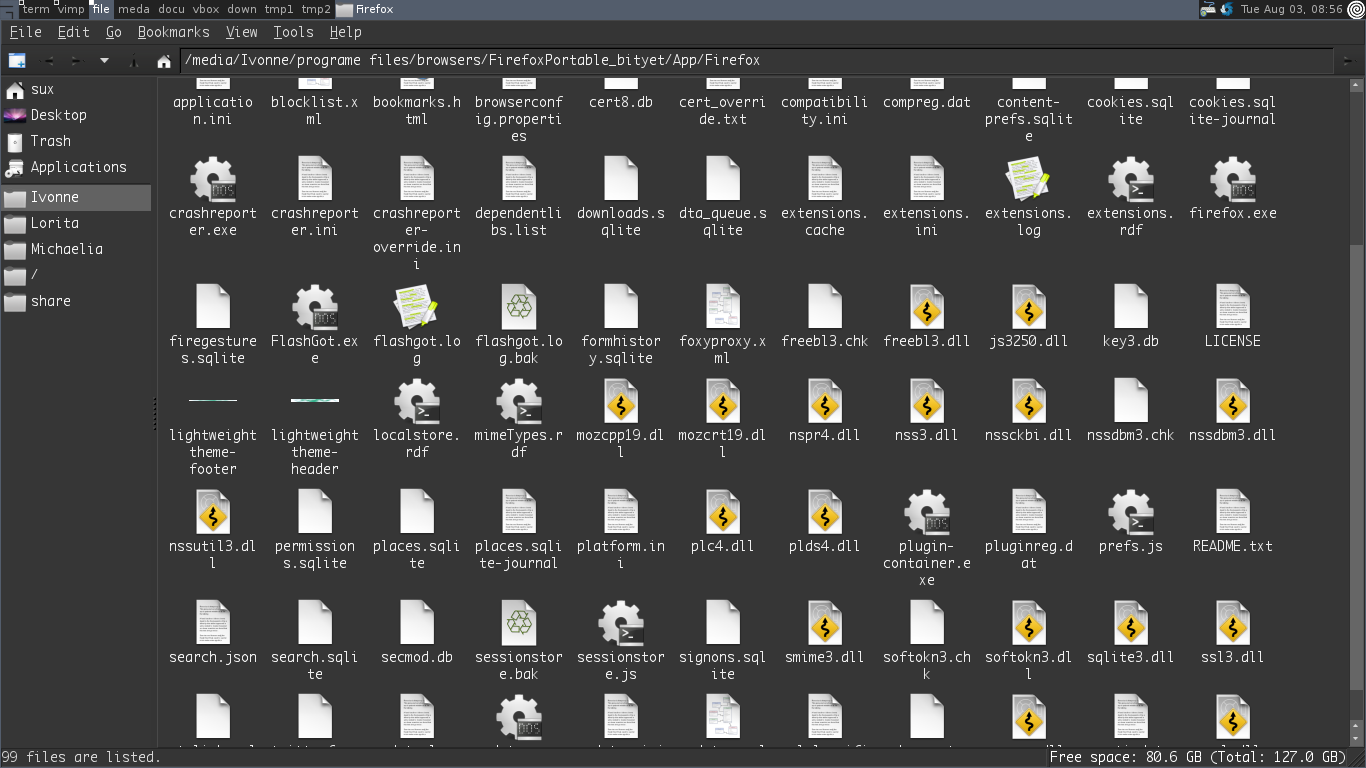Open Desktop from the side pane
This screenshot has height=768, width=1366.
pos(76,115)
